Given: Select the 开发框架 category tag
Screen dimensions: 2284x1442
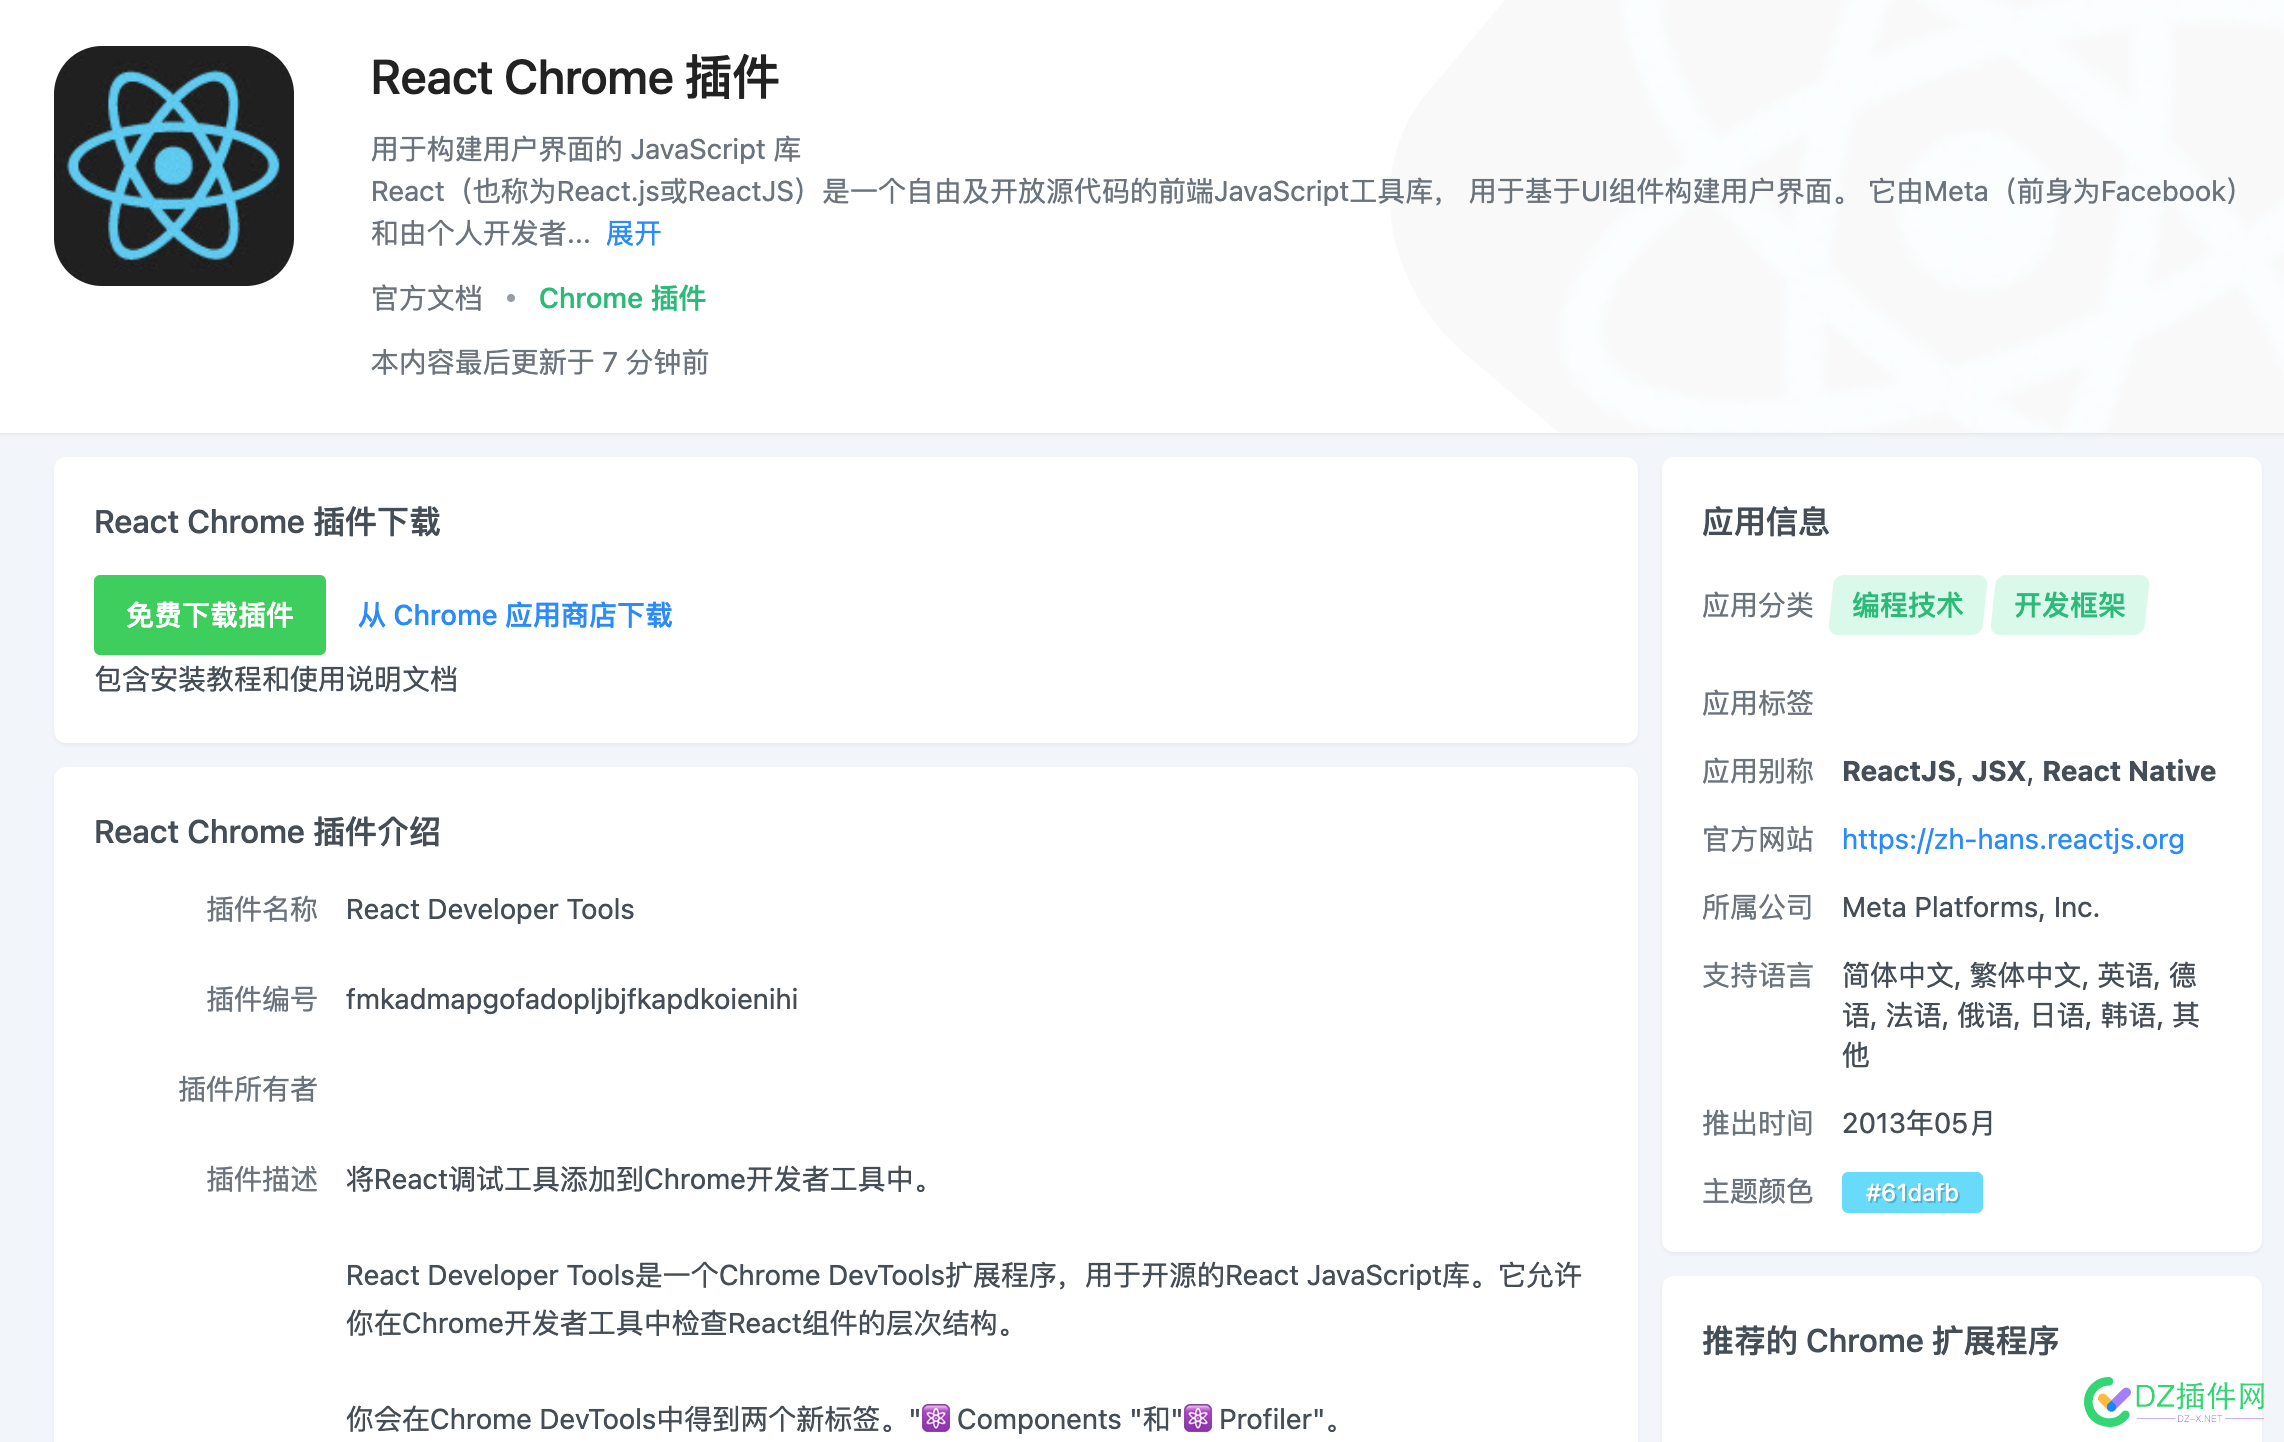Looking at the screenshot, I should click(2069, 605).
